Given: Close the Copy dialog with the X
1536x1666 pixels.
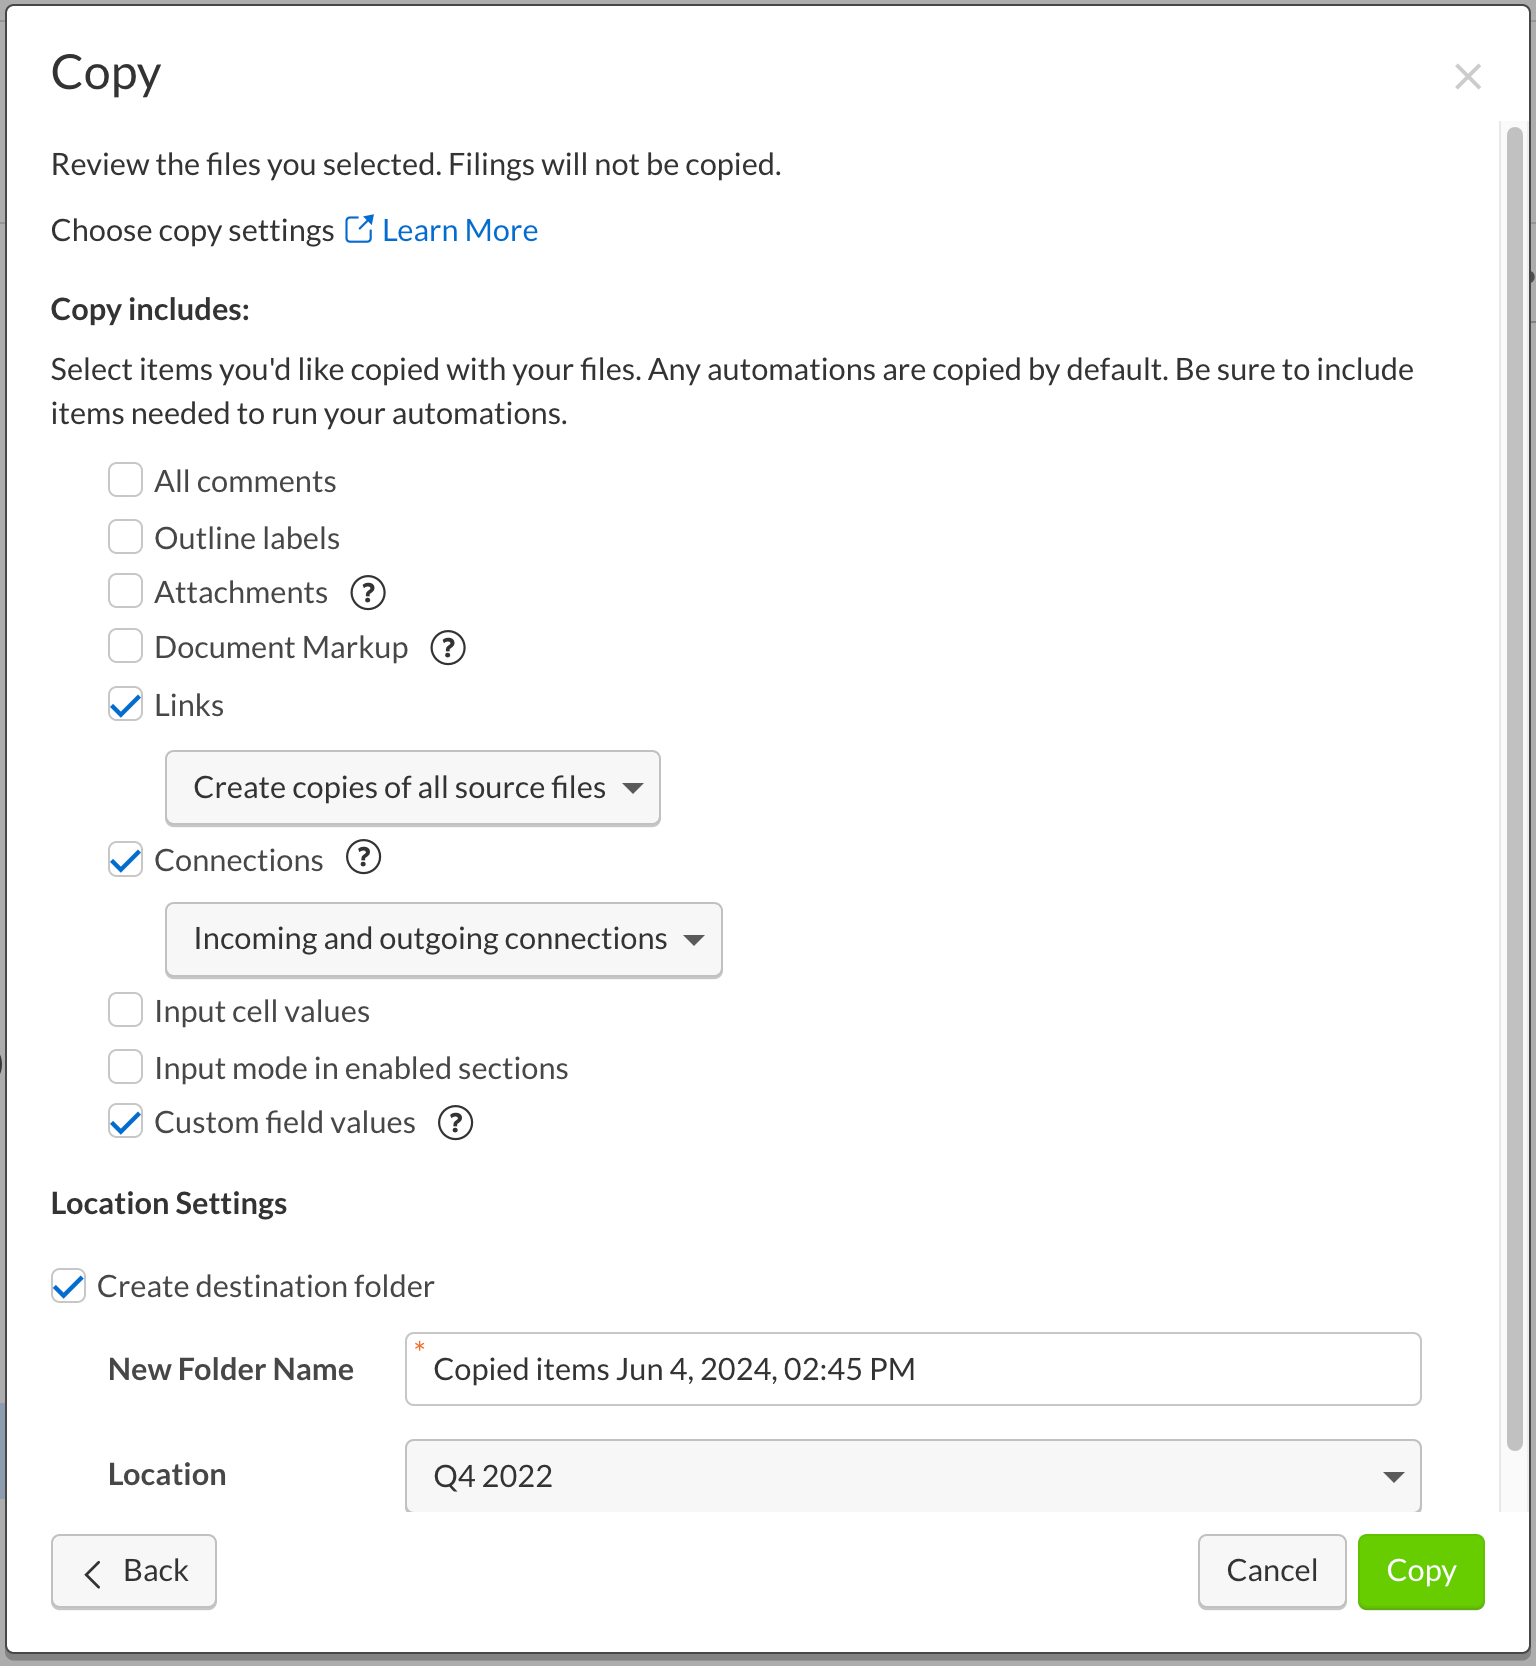Looking at the screenshot, I should pos(1468,76).
